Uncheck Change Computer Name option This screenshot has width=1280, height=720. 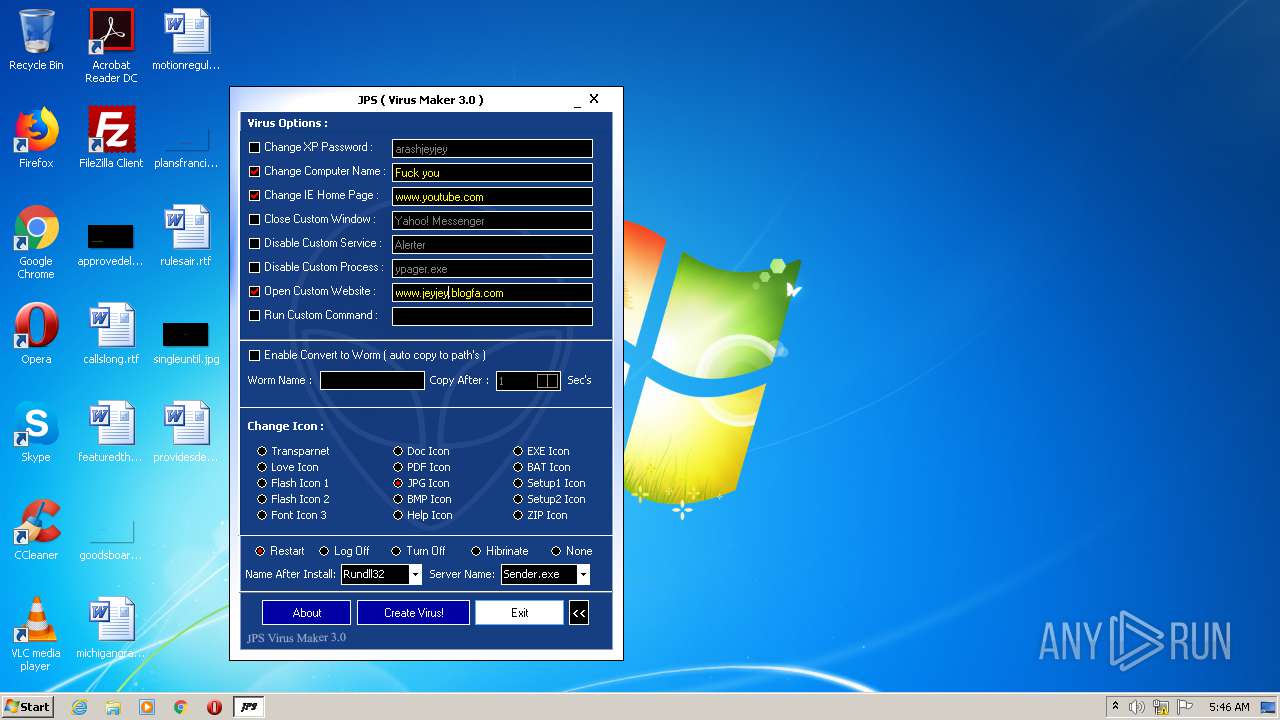pyautogui.click(x=254, y=171)
